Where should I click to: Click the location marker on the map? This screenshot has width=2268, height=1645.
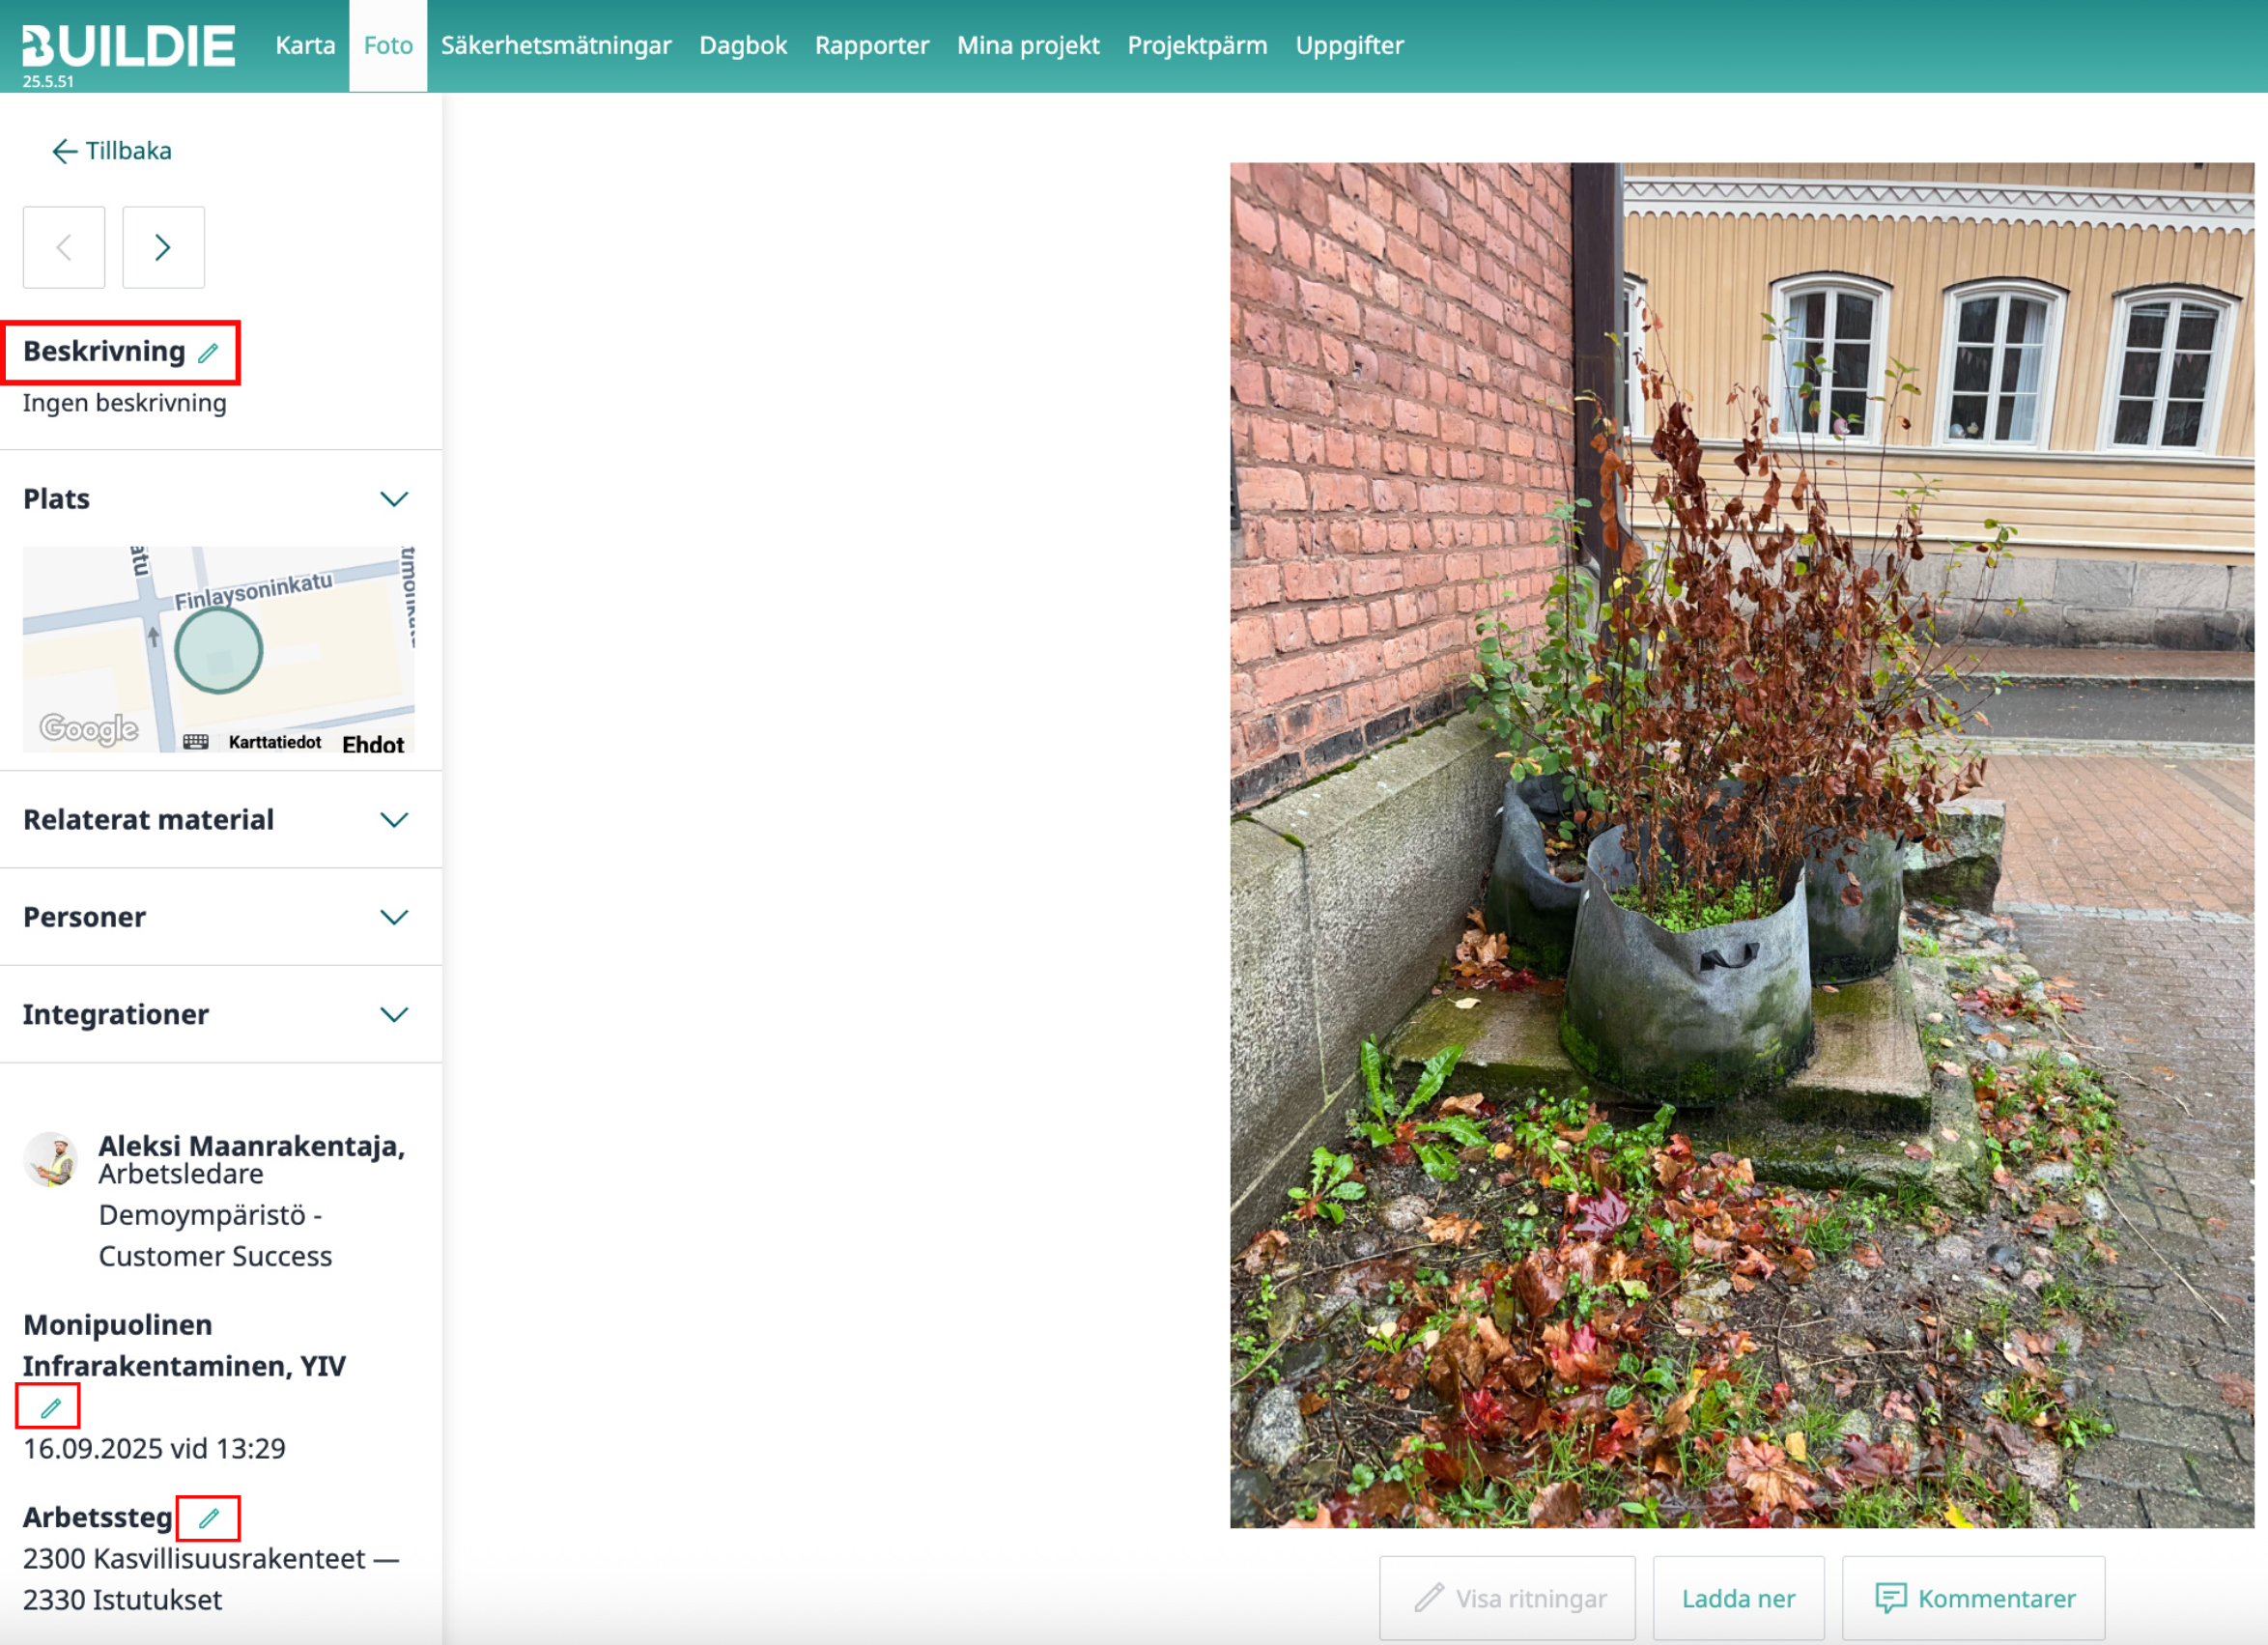coord(219,651)
